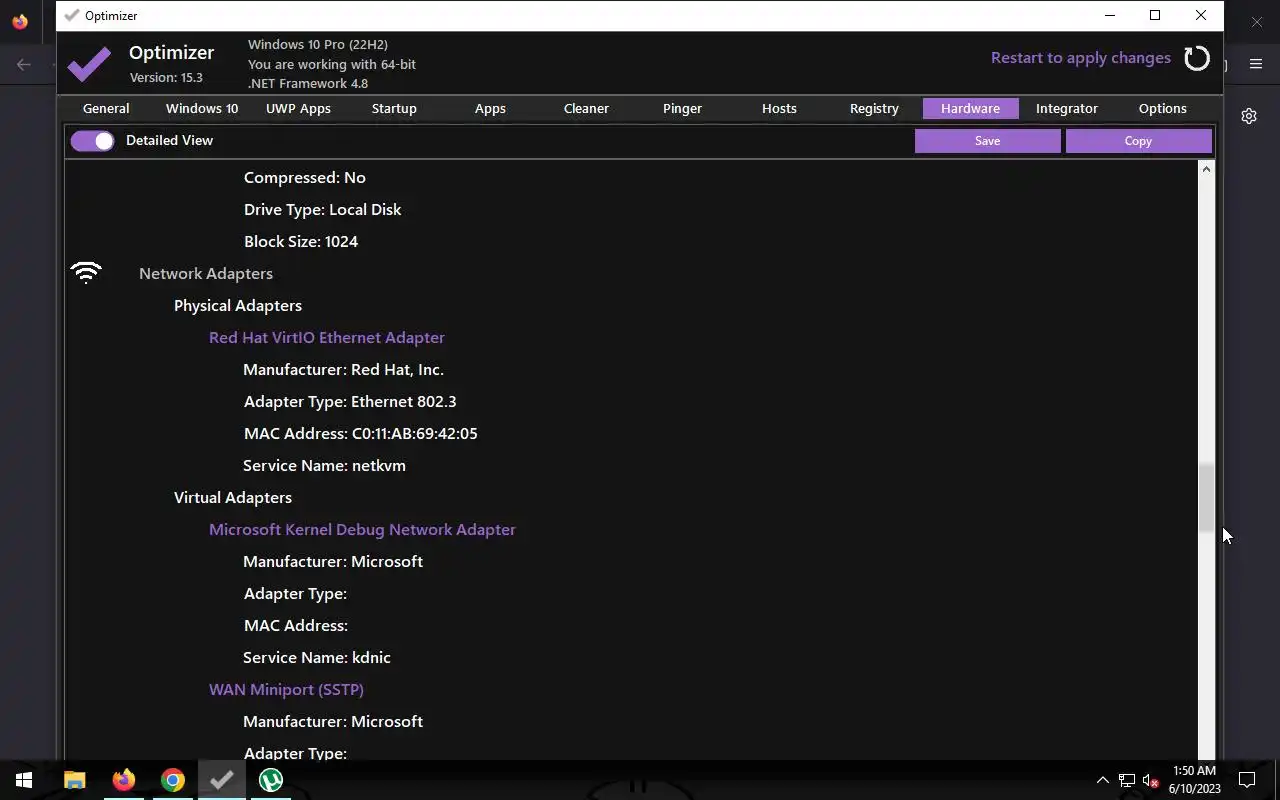Screen dimensions: 1280x800
Task: Click Service Name: kdnic row
Action: click(317, 657)
